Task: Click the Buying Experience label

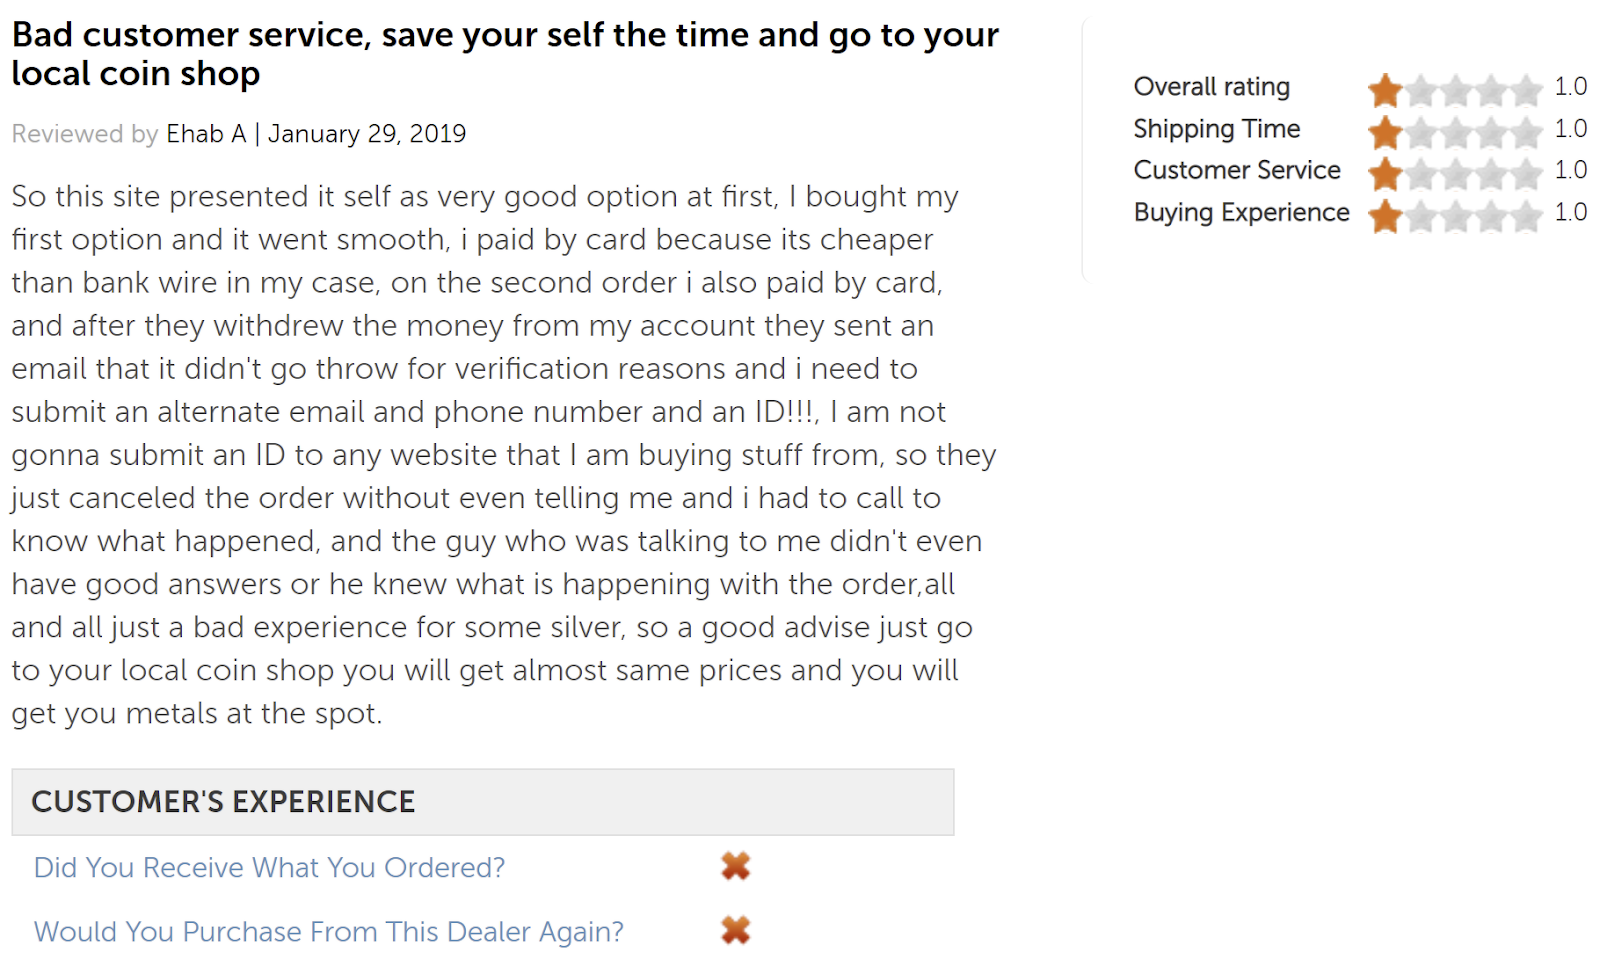Action: (1241, 212)
